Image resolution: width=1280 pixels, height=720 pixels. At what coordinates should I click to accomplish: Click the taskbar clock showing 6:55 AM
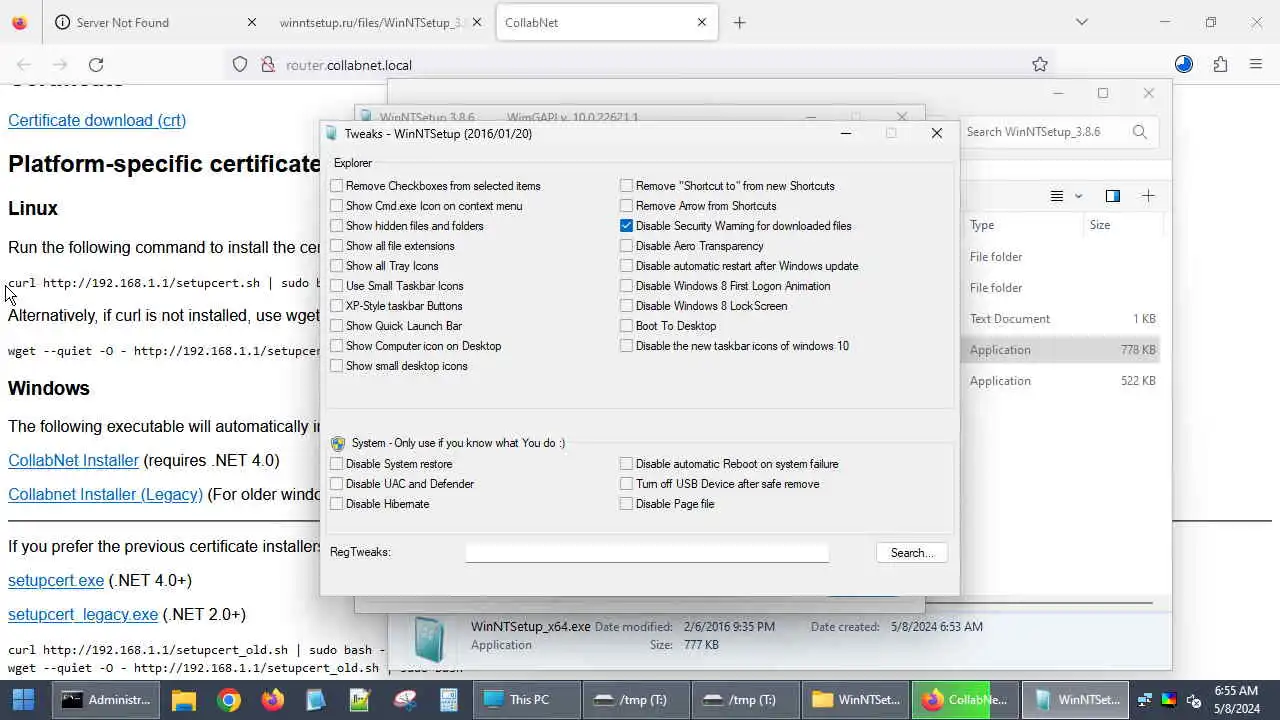click(x=1236, y=700)
